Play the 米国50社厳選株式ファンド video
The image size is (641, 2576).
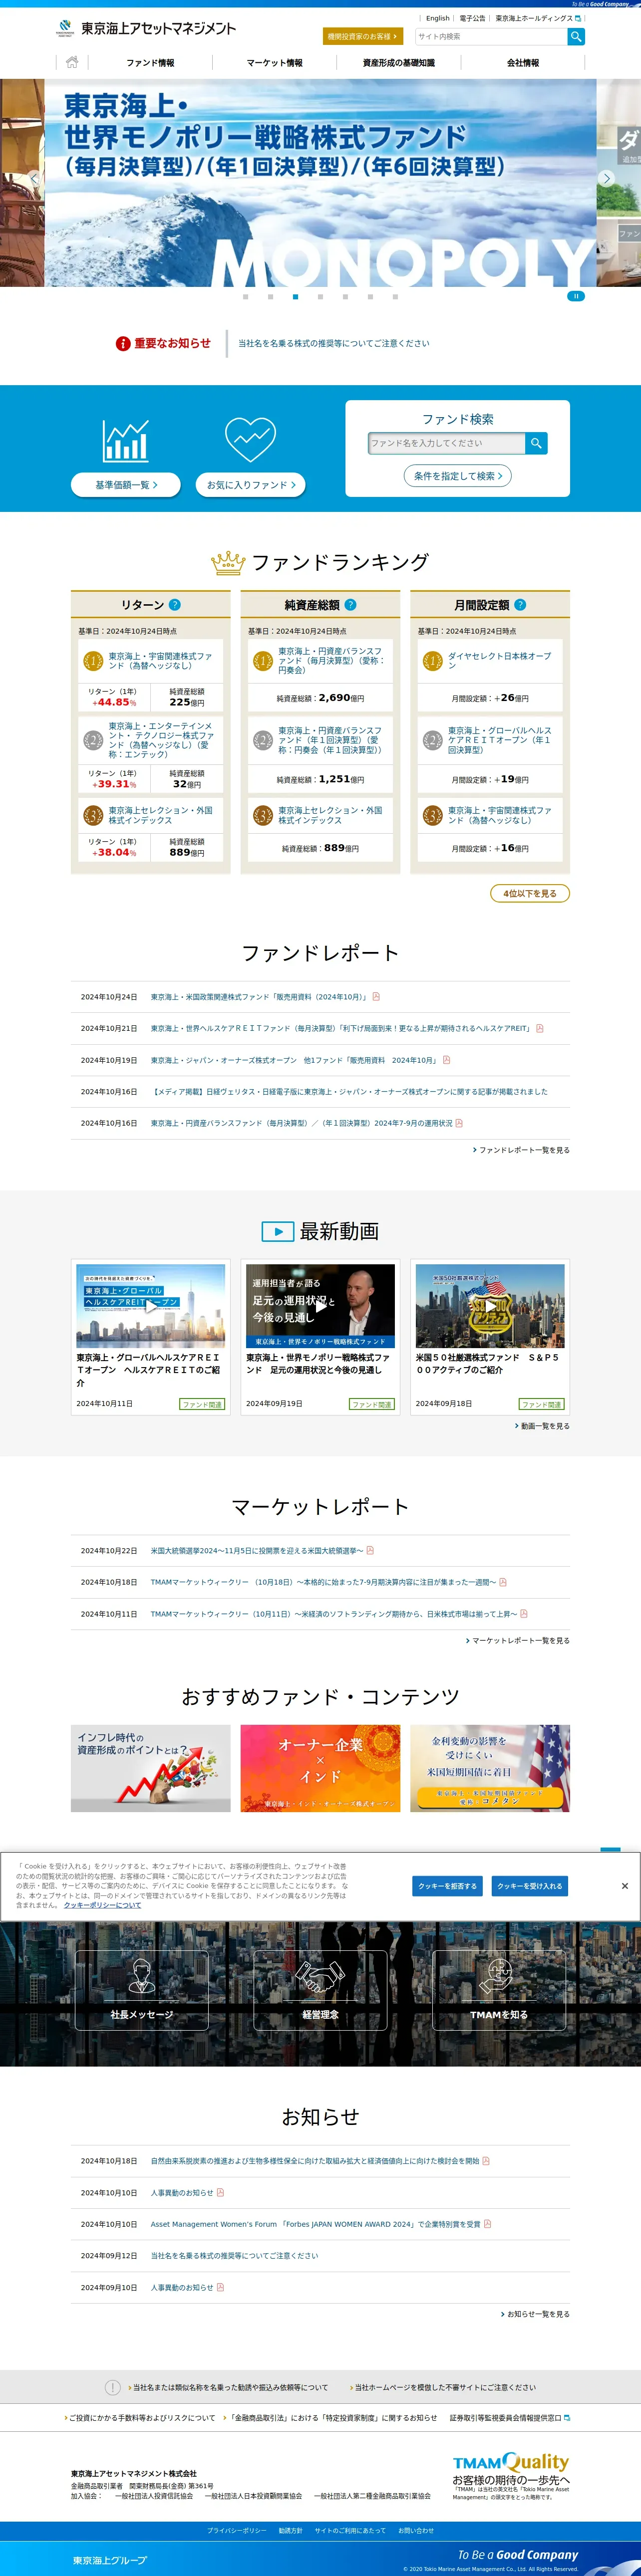490,1305
